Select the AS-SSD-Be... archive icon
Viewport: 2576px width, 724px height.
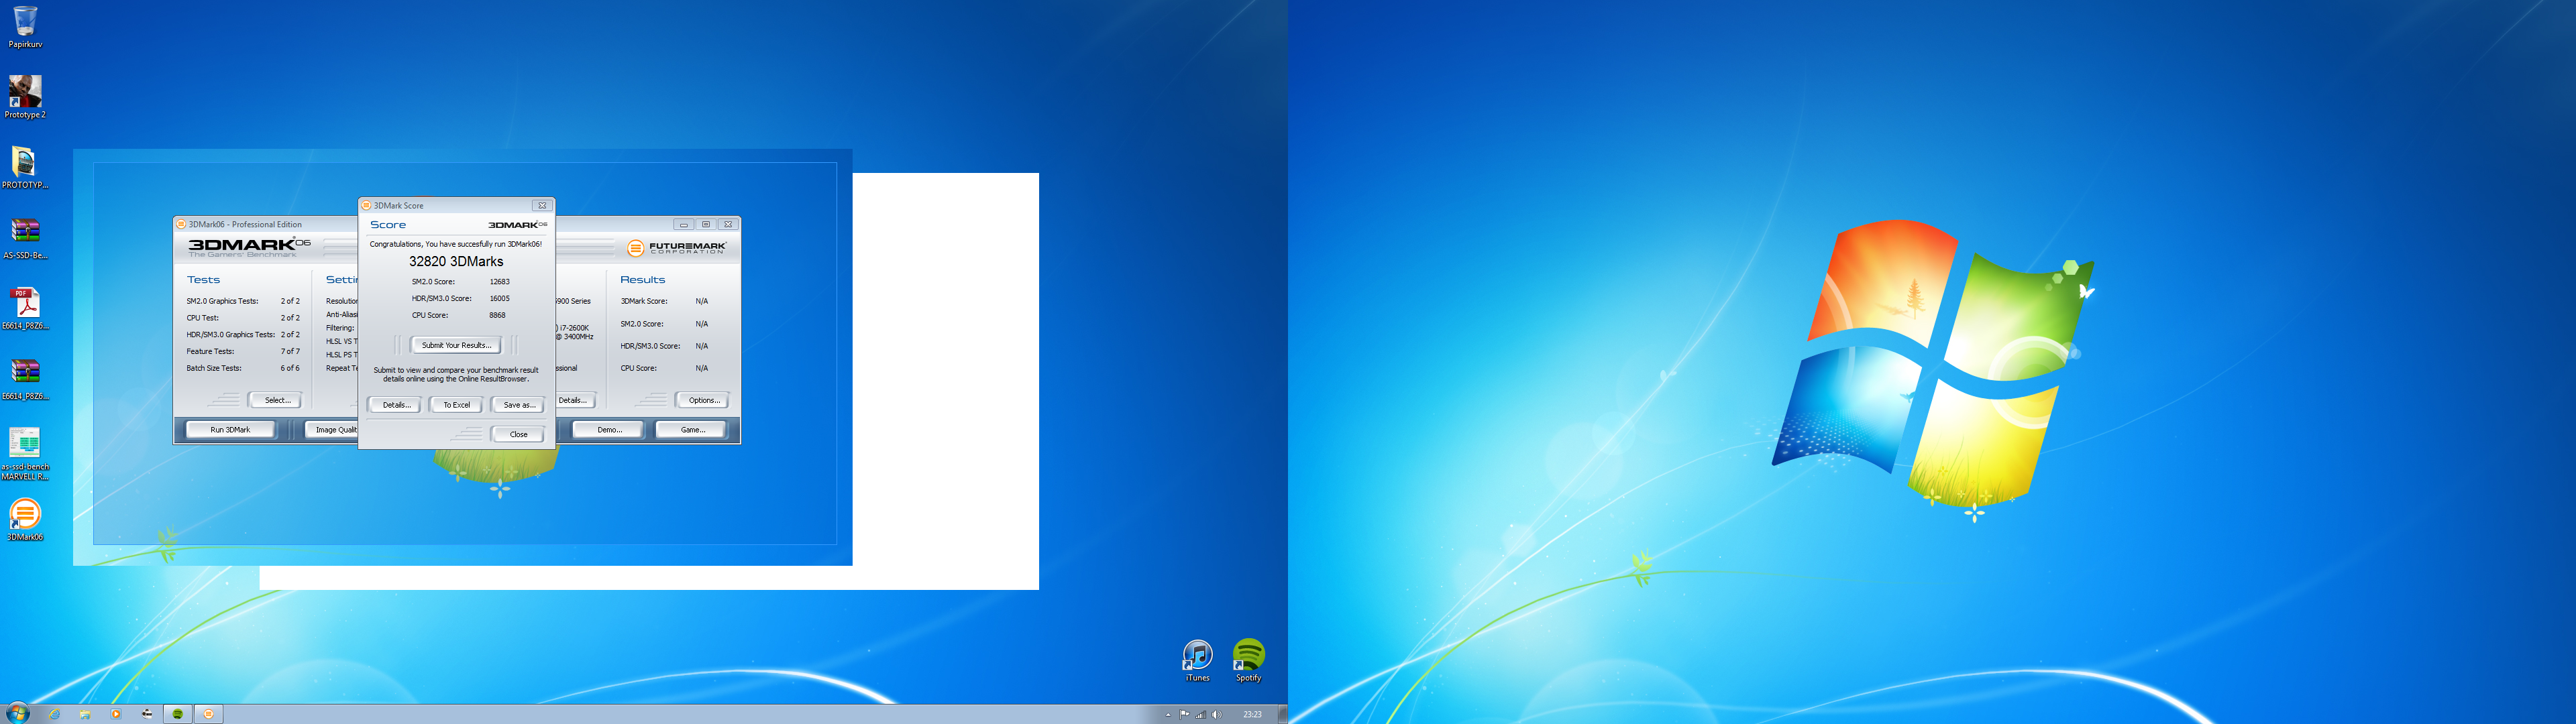click(25, 238)
